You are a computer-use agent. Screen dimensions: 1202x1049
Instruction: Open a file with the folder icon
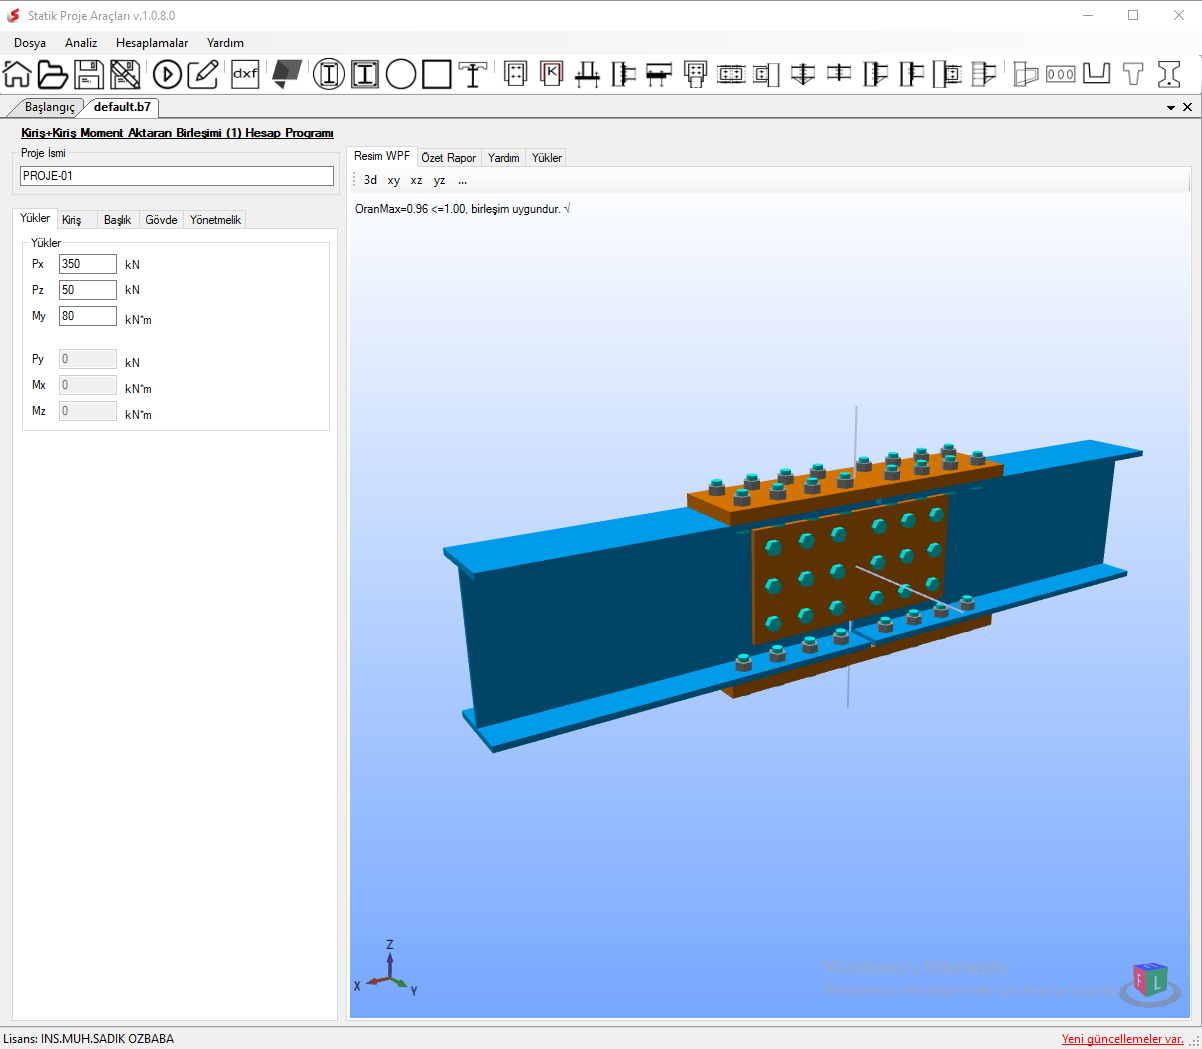coord(52,74)
